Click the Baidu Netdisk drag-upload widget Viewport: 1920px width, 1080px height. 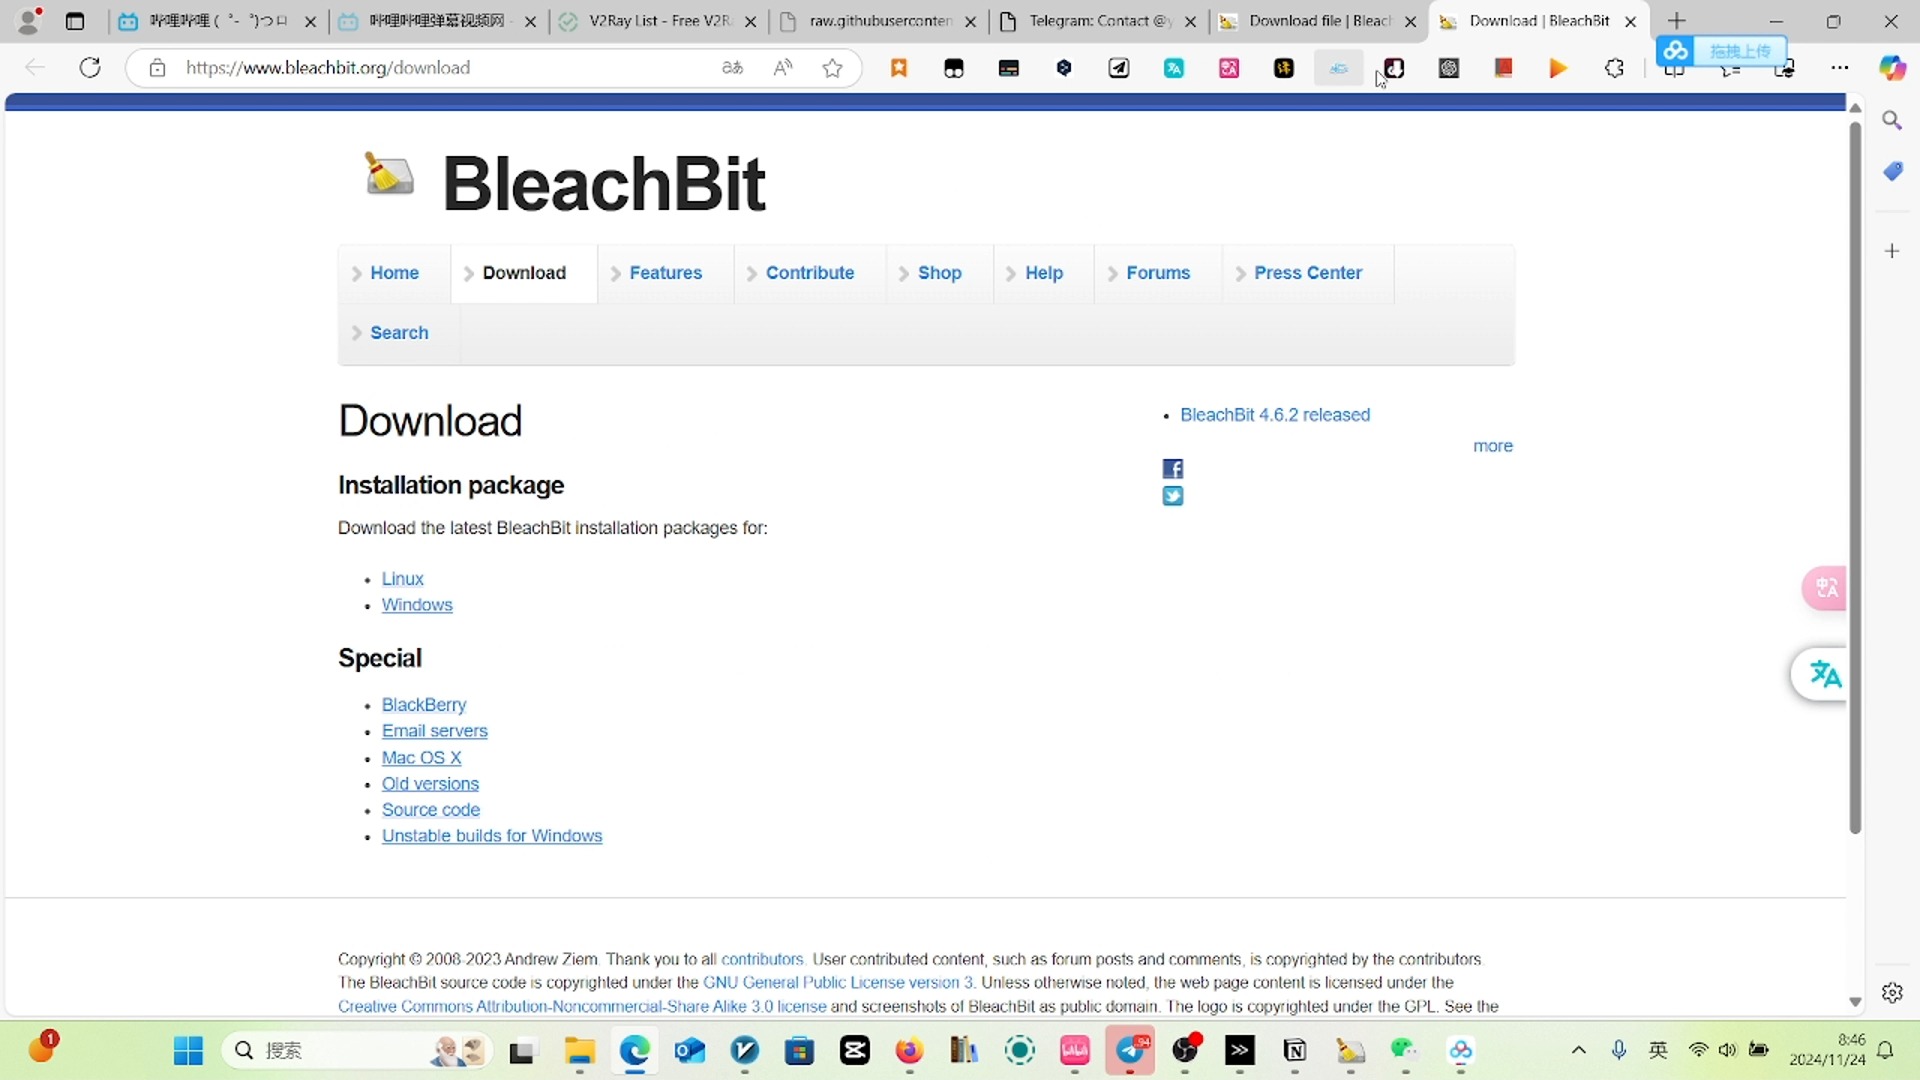coord(1722,50)
